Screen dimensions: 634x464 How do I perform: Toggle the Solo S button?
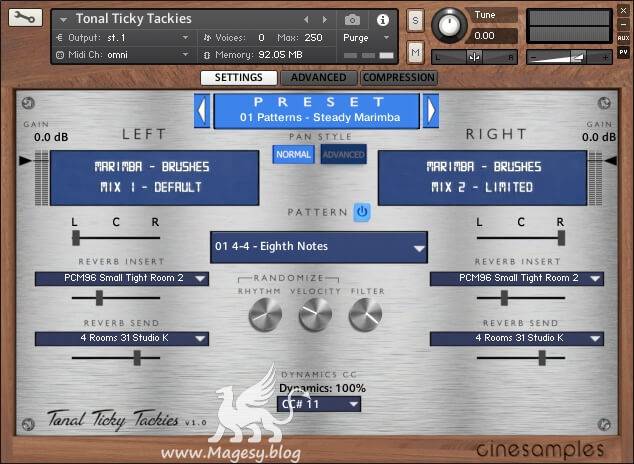coord(415,20)
